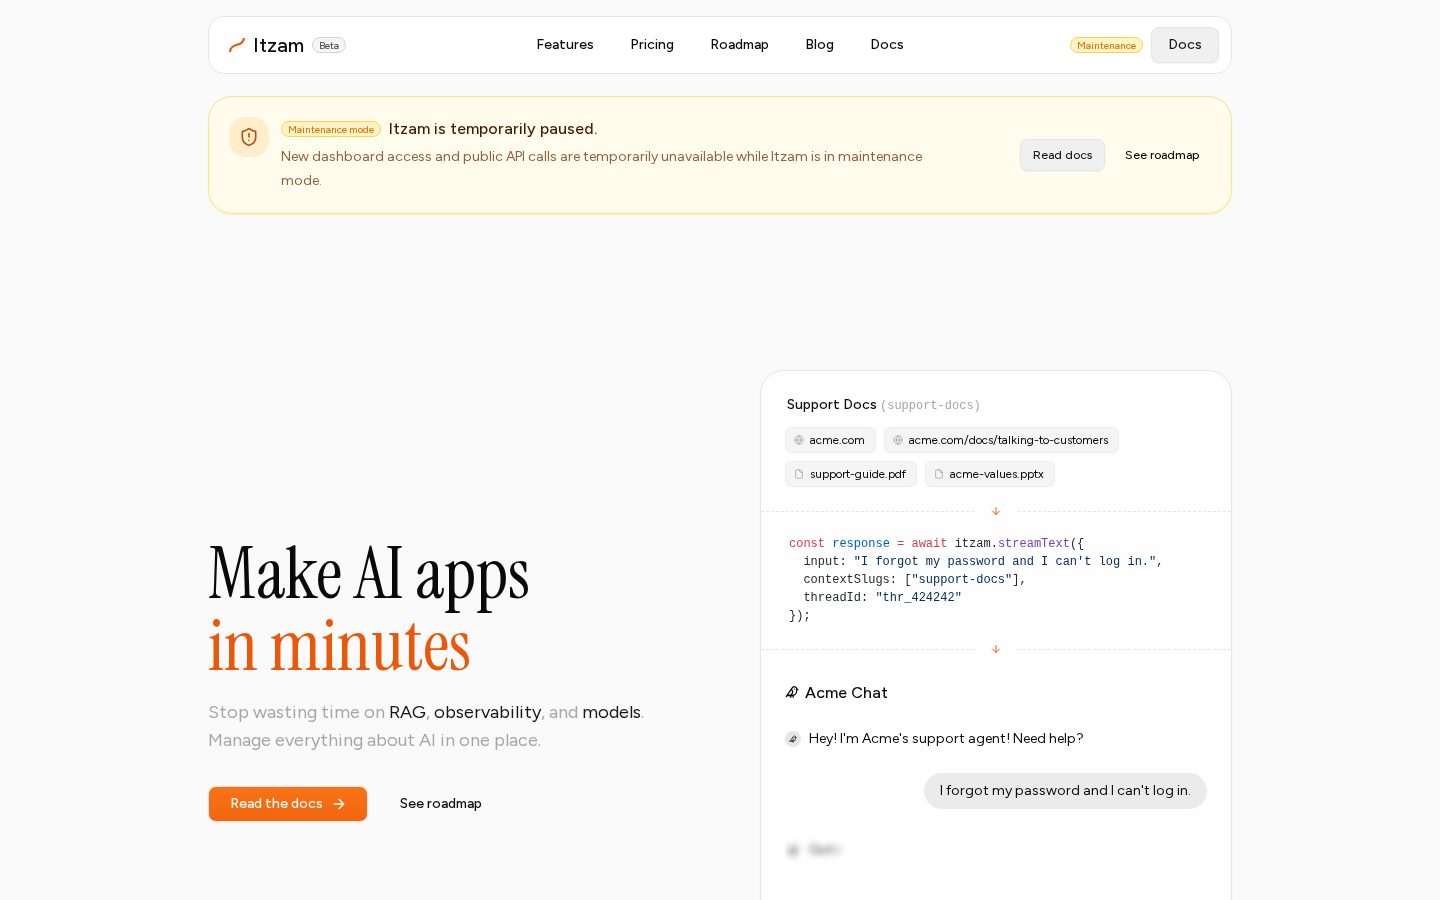This screenshot has width=1440, height=900.
Task: Open the Features nav item
Action: click(x=565, y=45)
